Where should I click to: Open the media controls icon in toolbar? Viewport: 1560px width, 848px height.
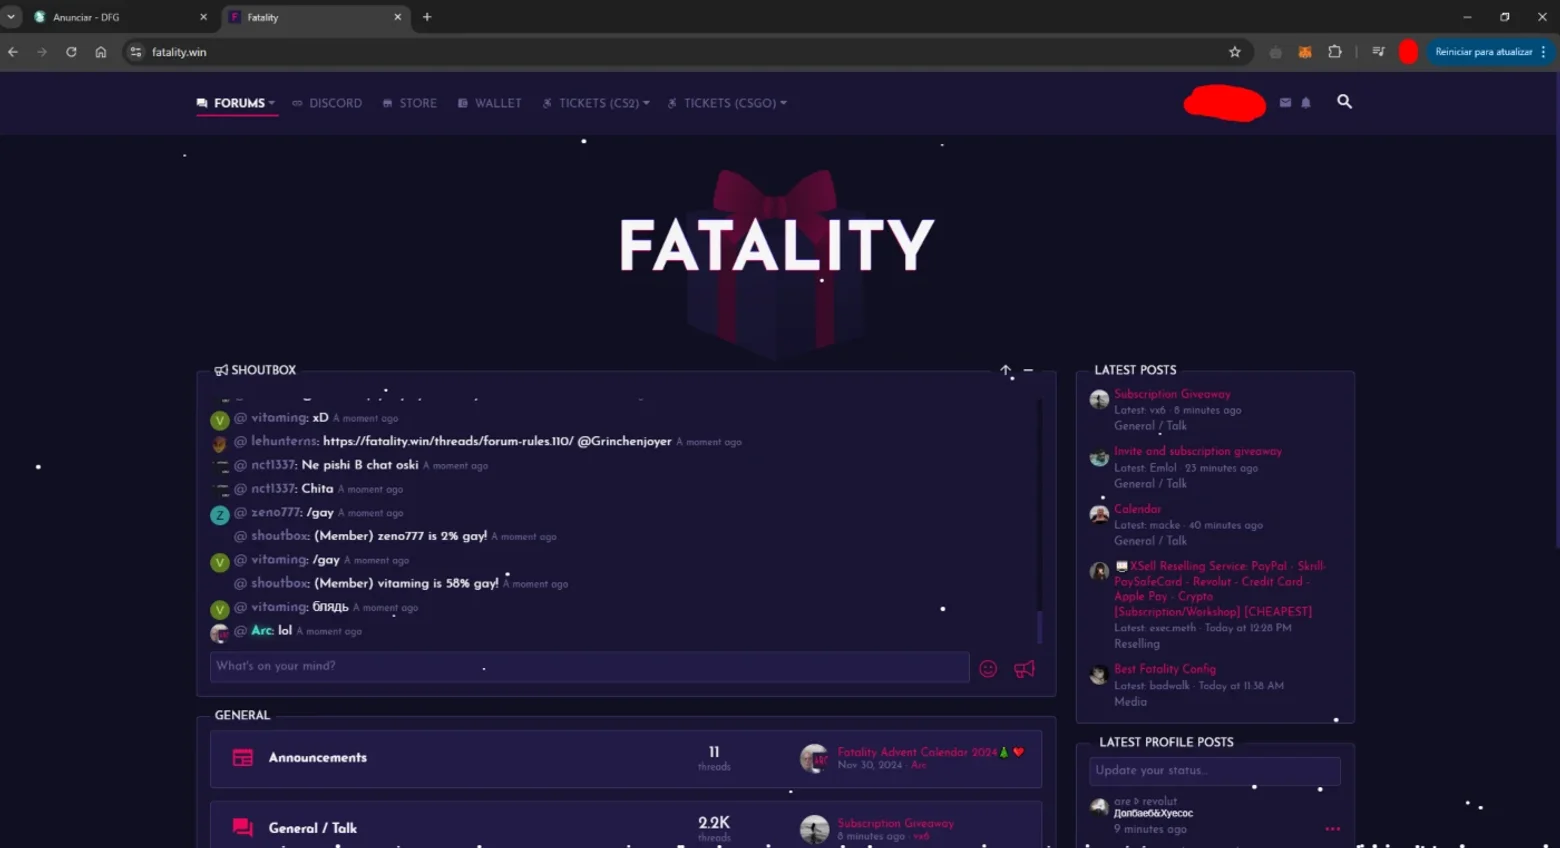[x=1378, y=52]
